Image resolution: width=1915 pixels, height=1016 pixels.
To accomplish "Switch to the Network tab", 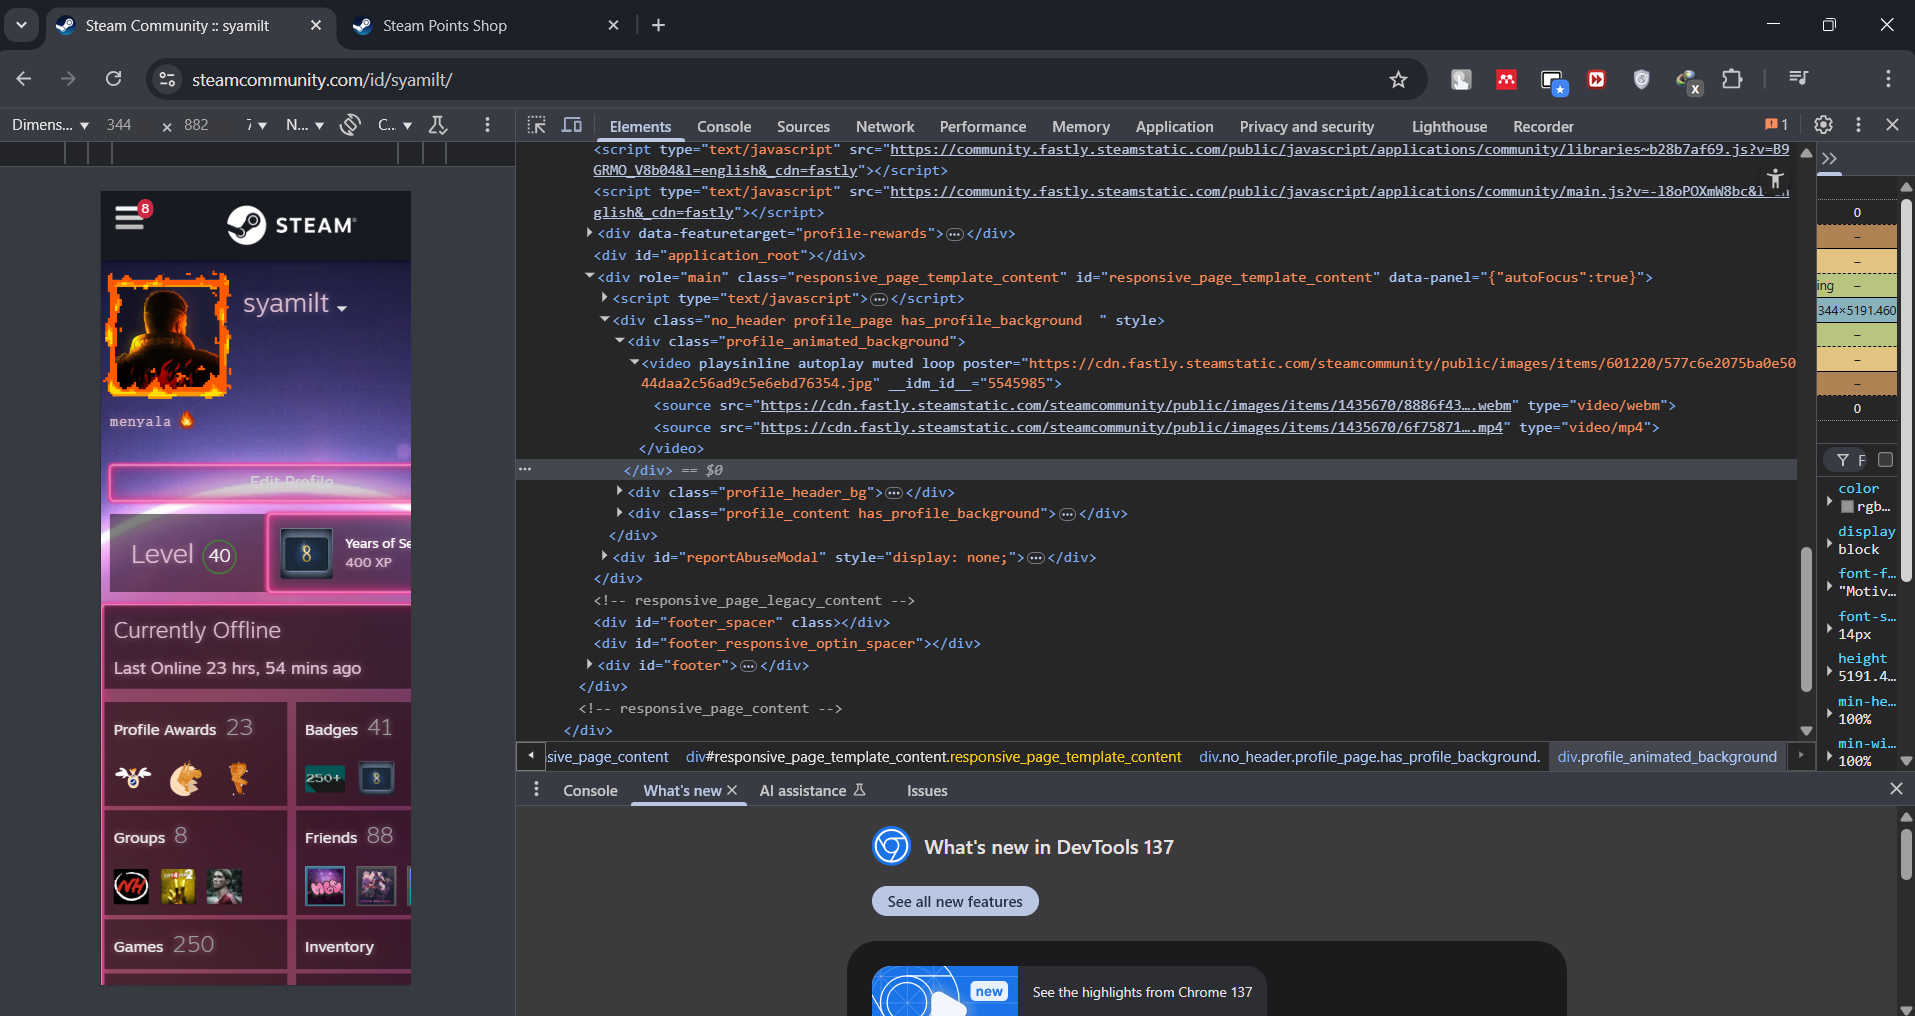I will (x=884, y=127).
